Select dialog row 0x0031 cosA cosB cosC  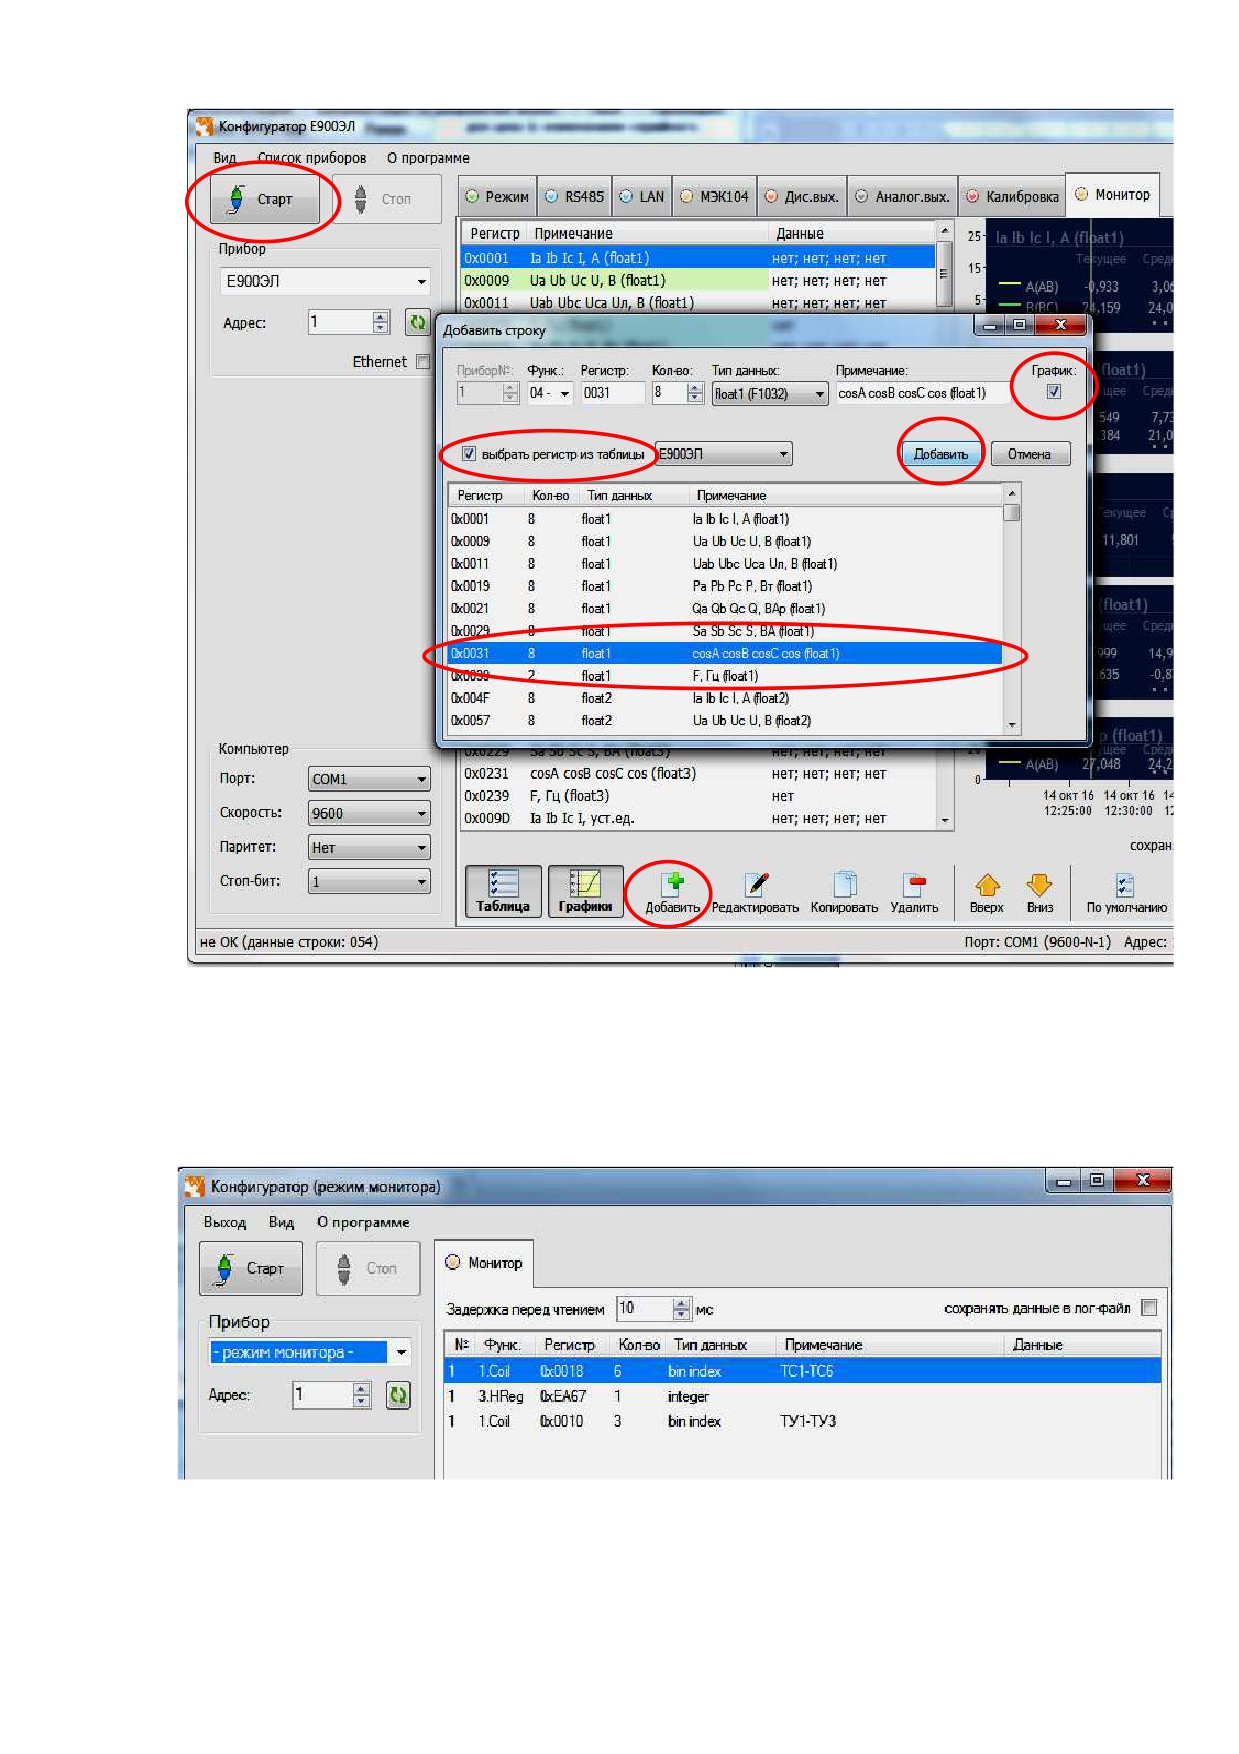coord(725,653)
